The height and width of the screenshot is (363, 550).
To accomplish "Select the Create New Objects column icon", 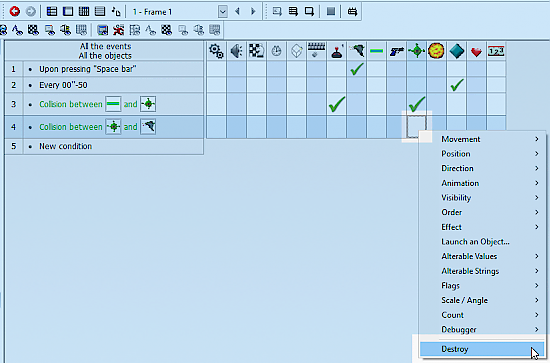I will [x=296, y=51].
